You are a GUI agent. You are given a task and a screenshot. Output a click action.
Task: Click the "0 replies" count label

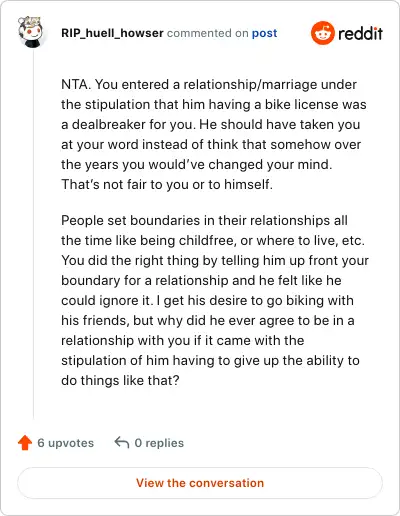(x=159, y=443)
